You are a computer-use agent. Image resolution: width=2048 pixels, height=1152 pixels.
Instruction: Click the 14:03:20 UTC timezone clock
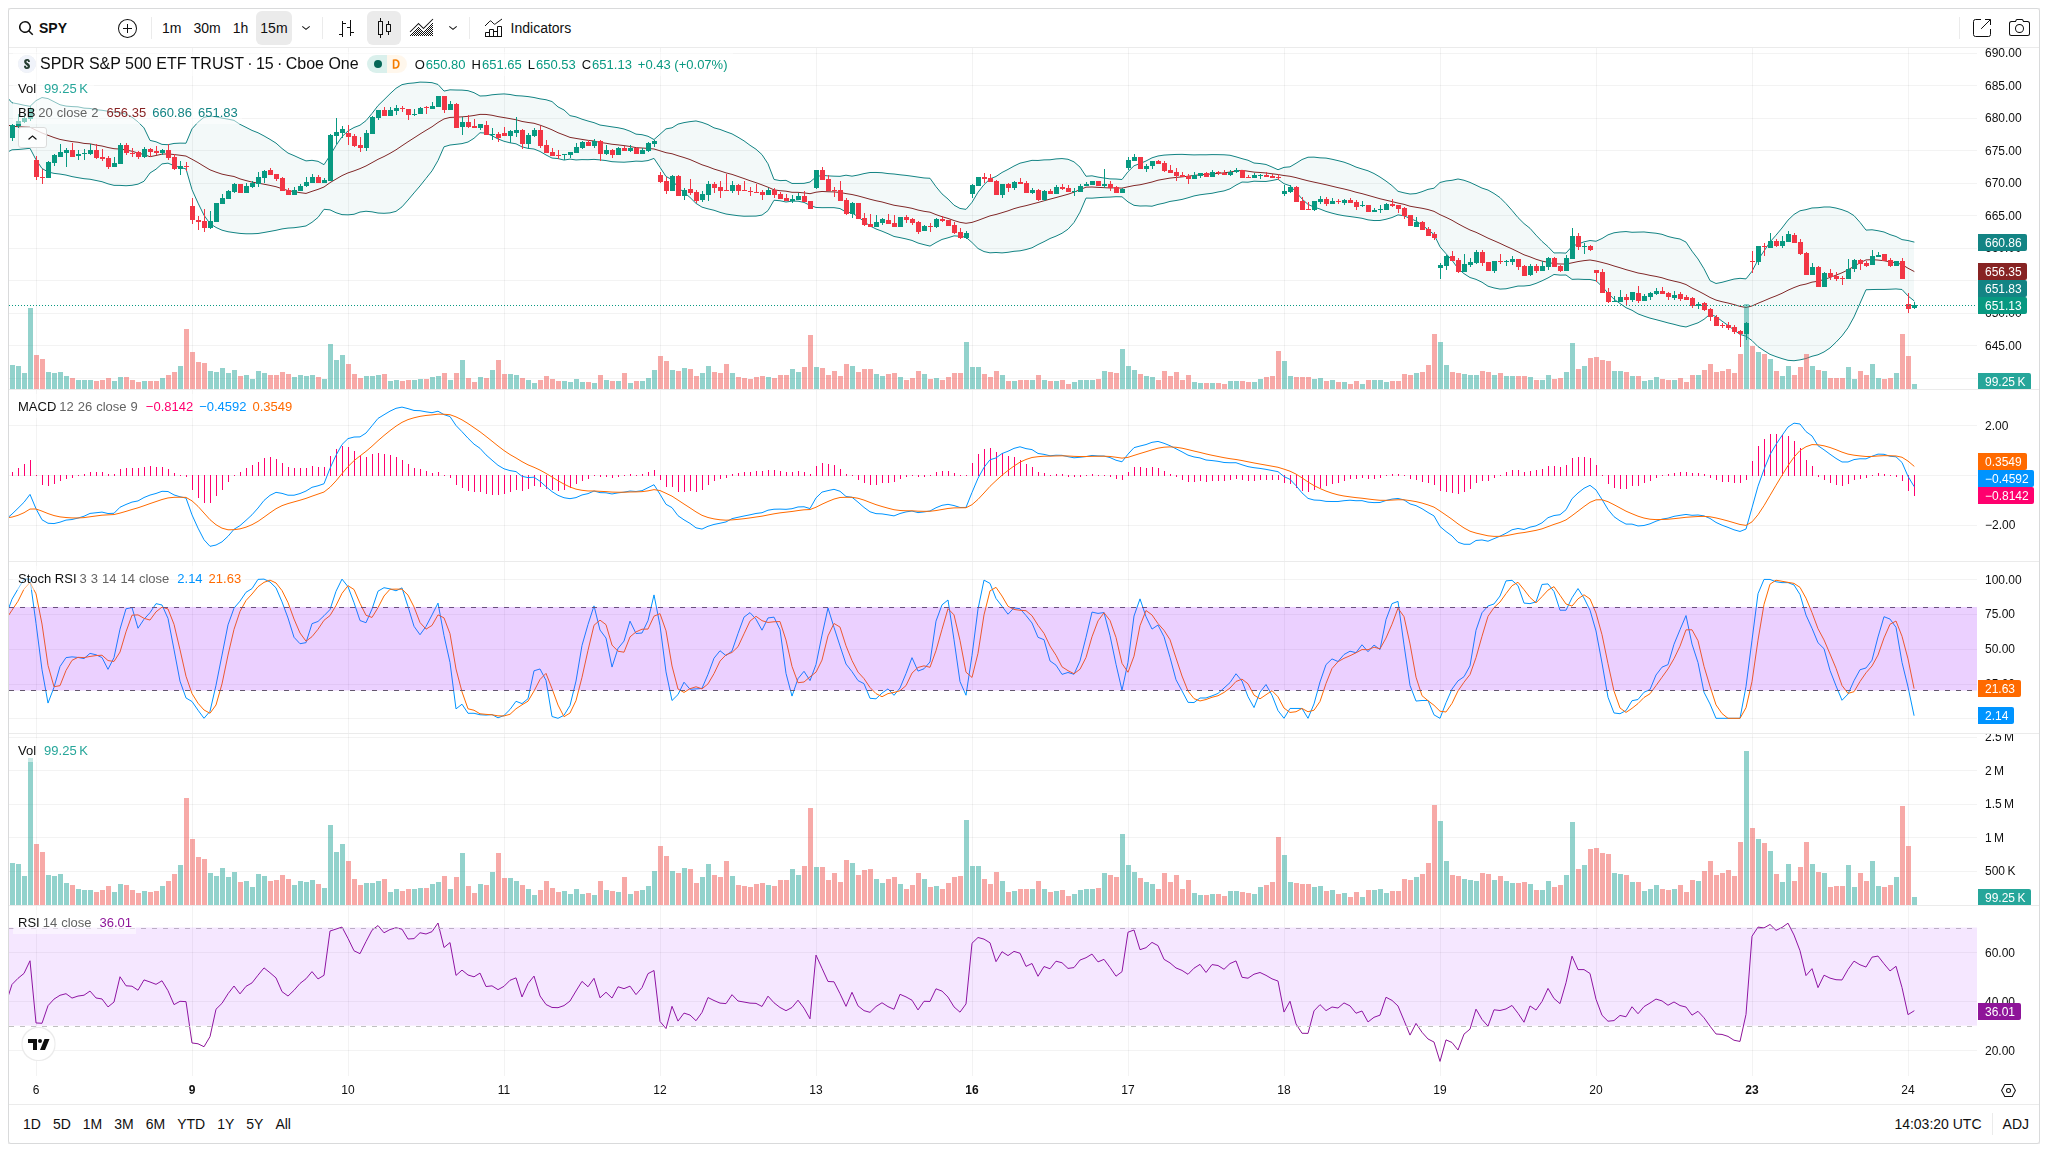1937,1124
